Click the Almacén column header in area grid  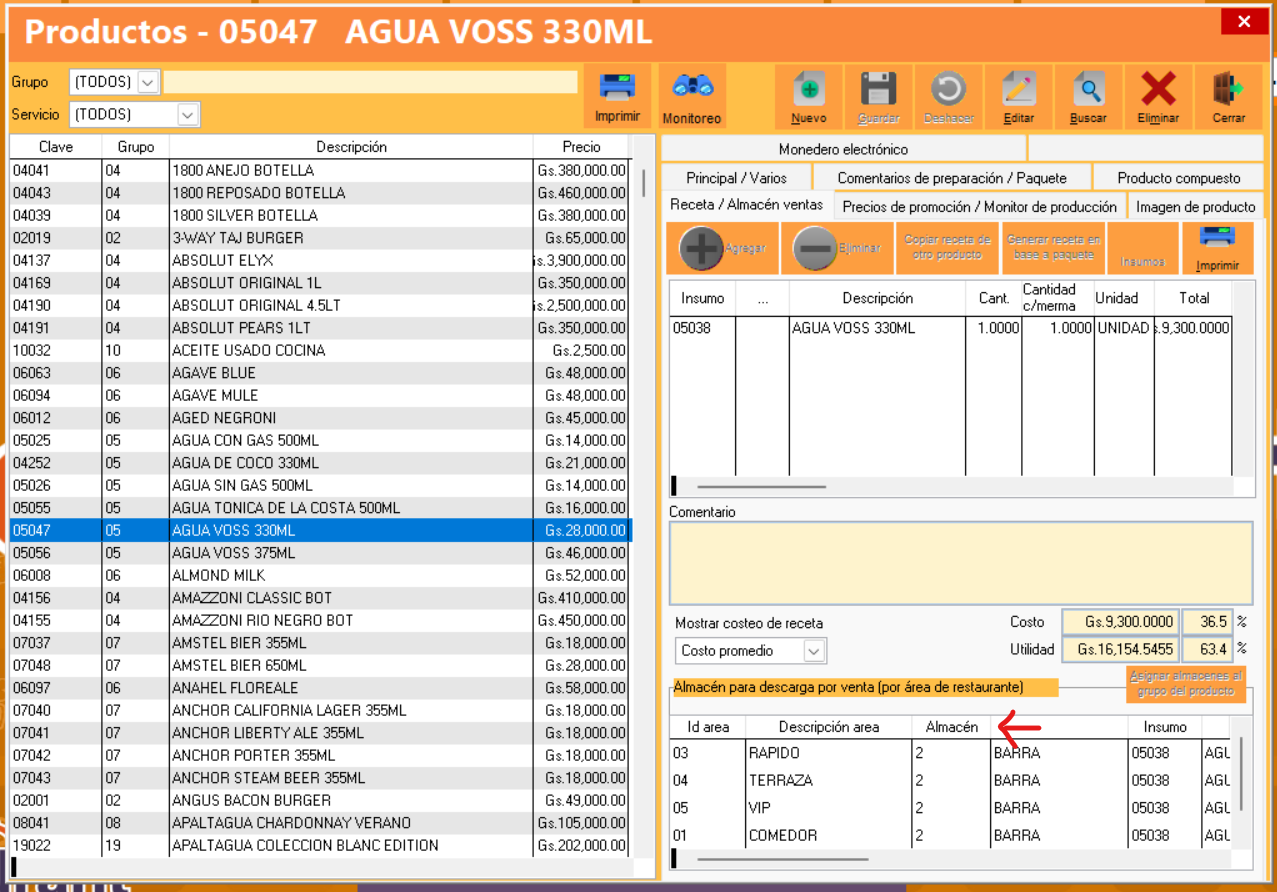point(951,727)
